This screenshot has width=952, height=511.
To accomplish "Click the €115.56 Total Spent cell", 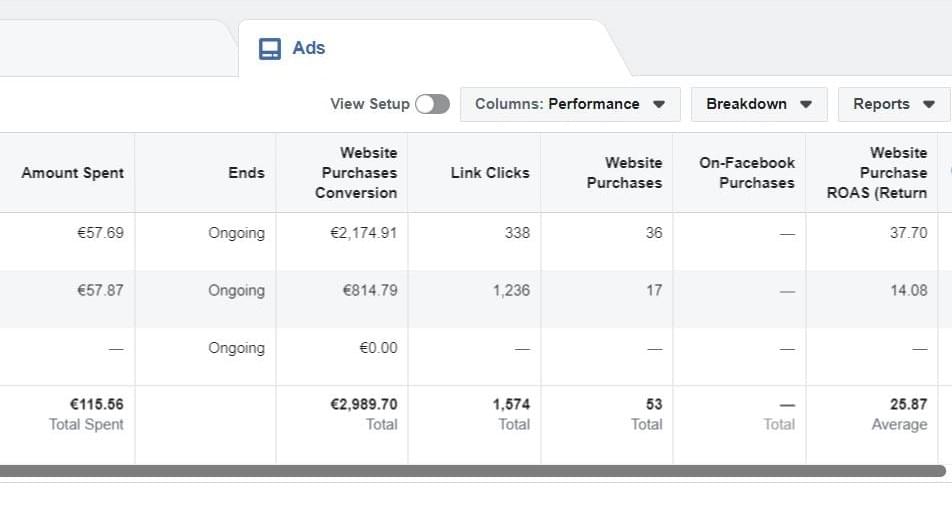I will [96, 405].
